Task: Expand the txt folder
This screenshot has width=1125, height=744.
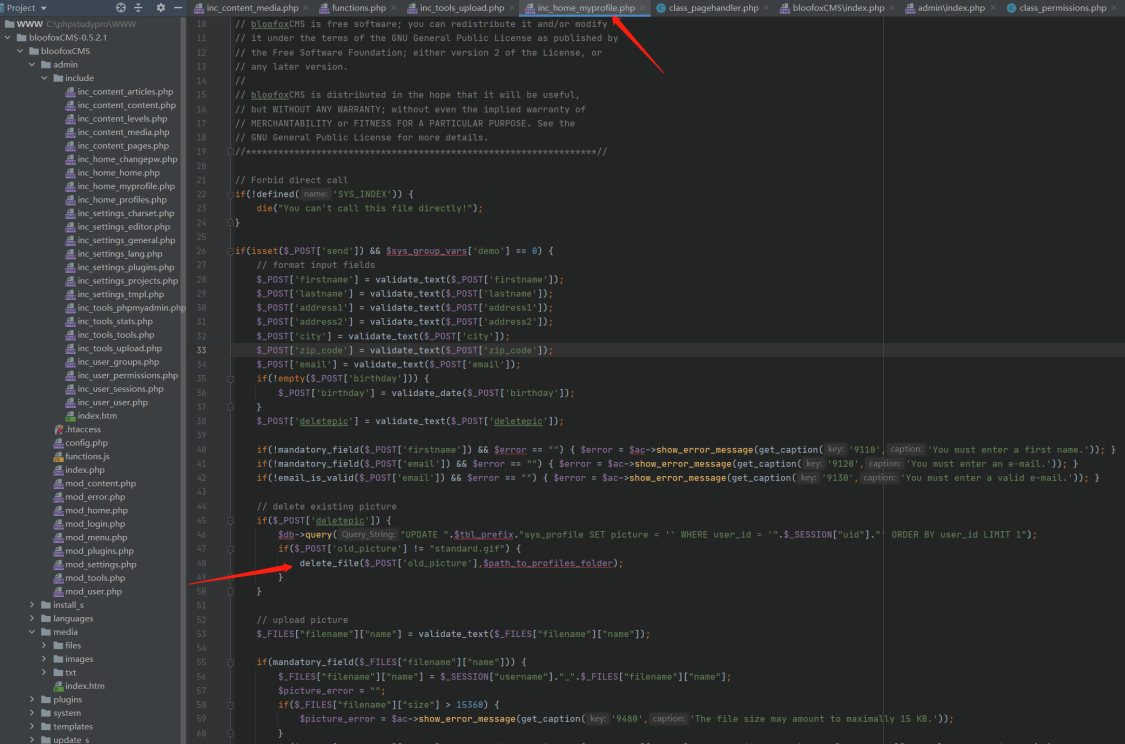Action: pyautogui.click(x=44, y=672)
